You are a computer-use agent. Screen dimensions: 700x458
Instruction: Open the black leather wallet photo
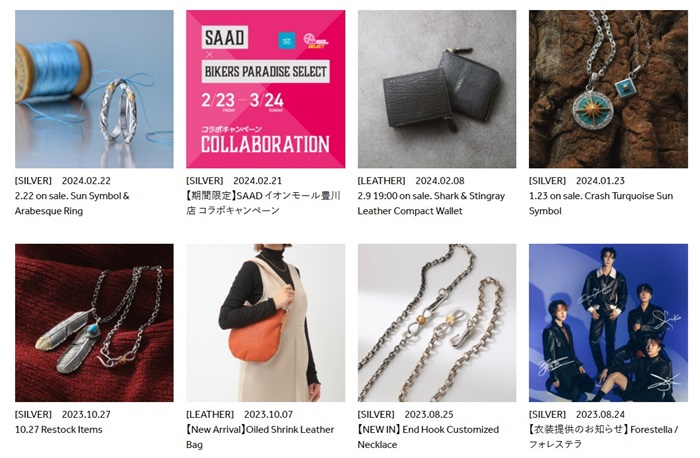[x=436, y=89]
